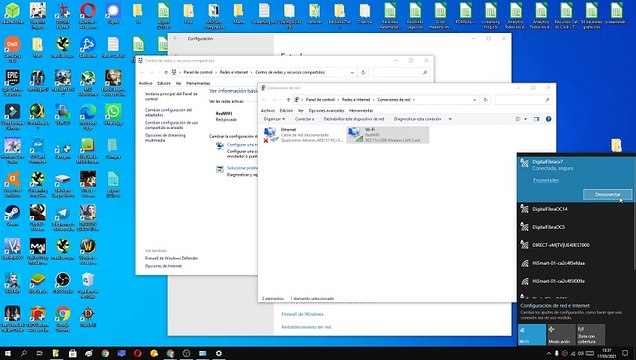Select the DIRECT- wireless network entry
636x360 pixels.
point(576,245)
